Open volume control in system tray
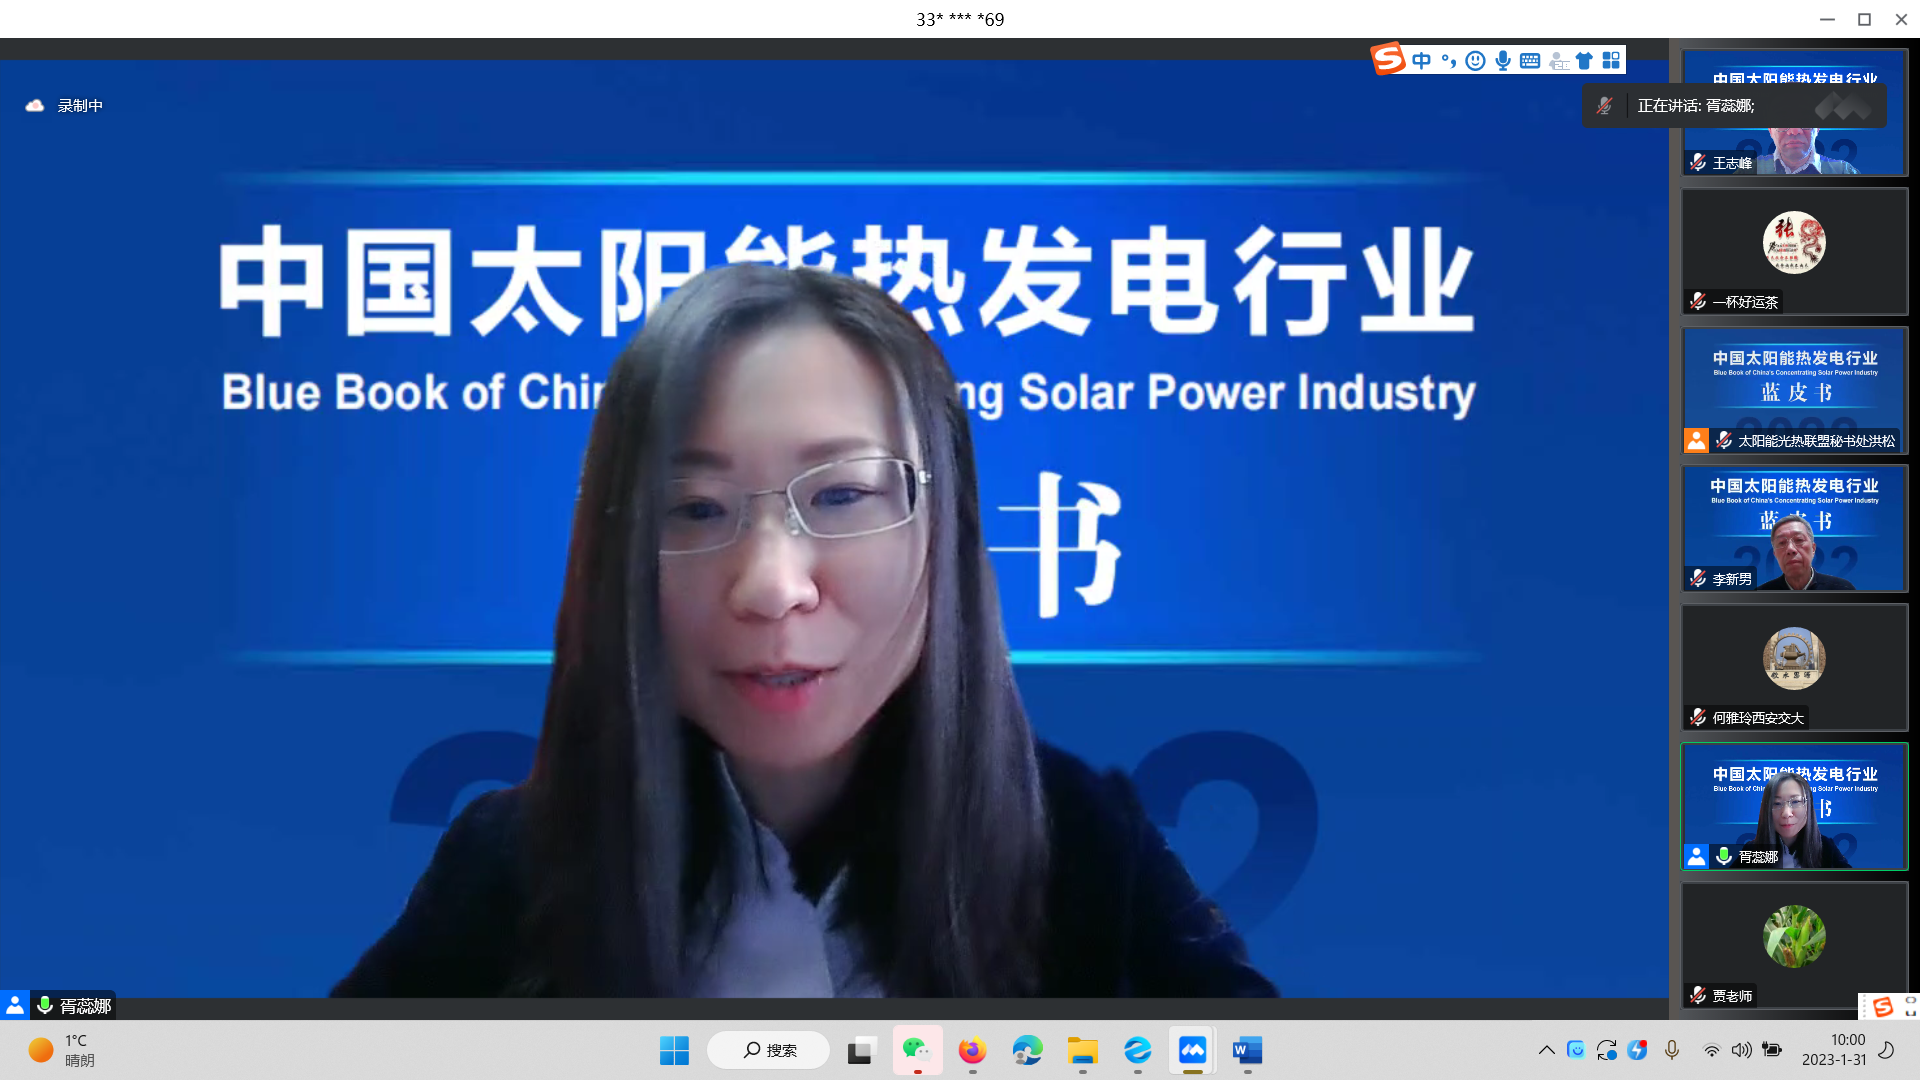The width and height of the screenshot is (1920, 1080). point(1741,1050)
